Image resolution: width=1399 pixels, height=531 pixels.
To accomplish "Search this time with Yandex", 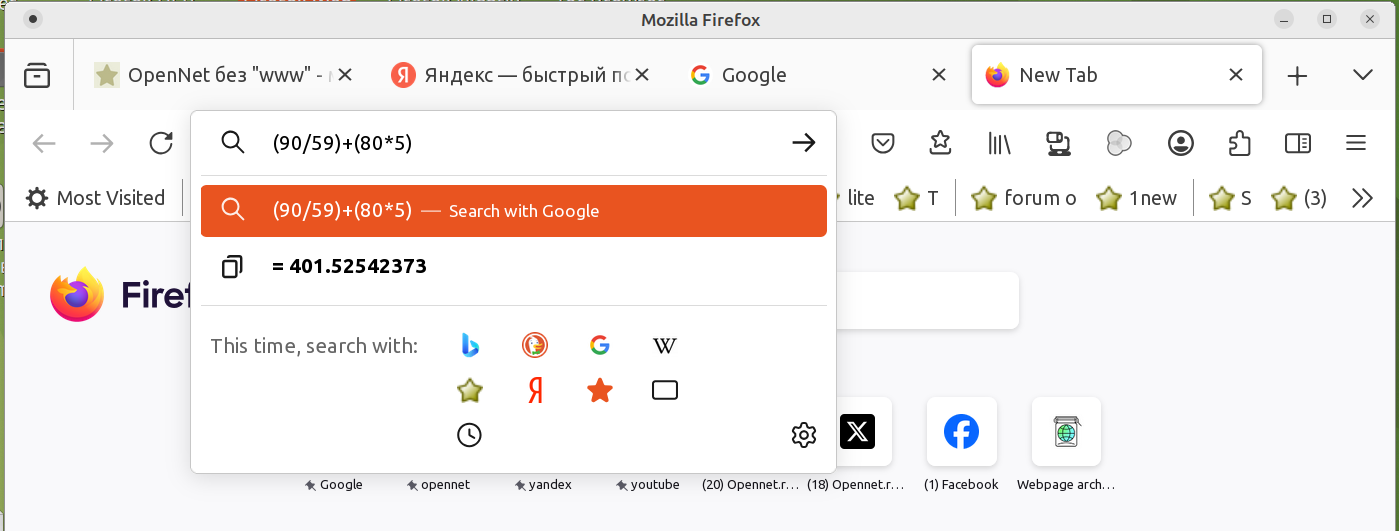I will 535,390.
